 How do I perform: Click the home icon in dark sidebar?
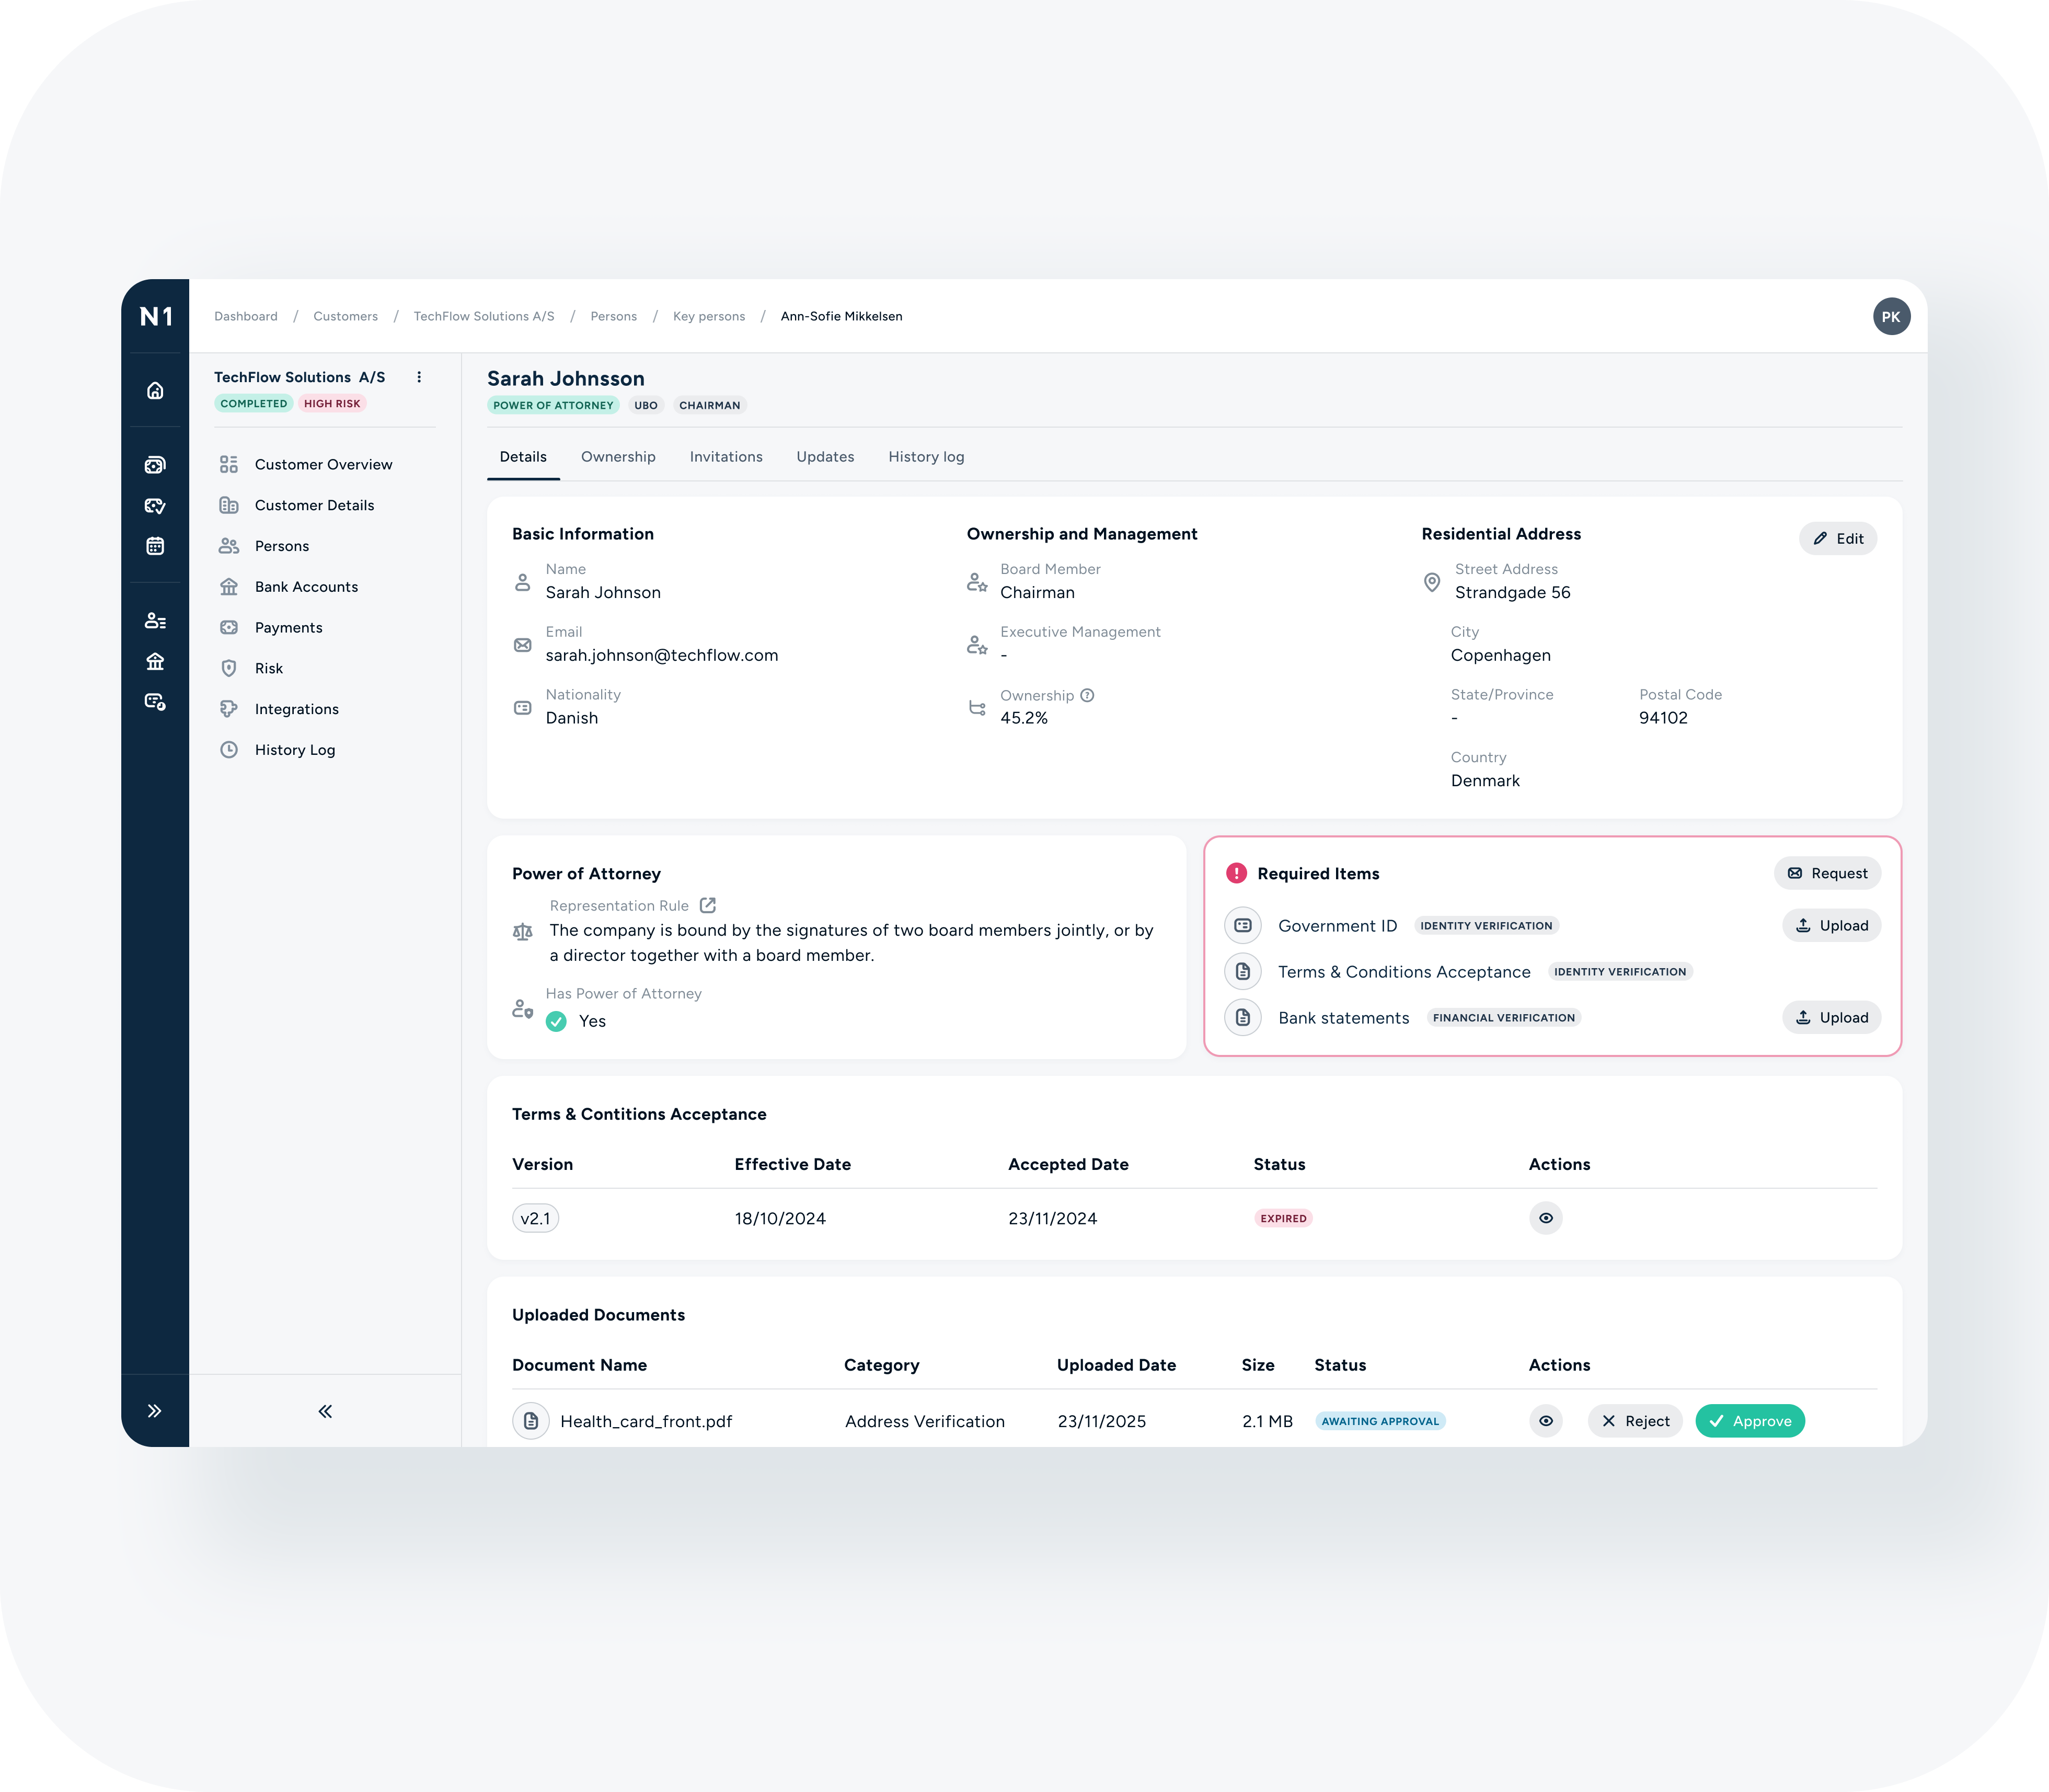(x=155, y=391)
